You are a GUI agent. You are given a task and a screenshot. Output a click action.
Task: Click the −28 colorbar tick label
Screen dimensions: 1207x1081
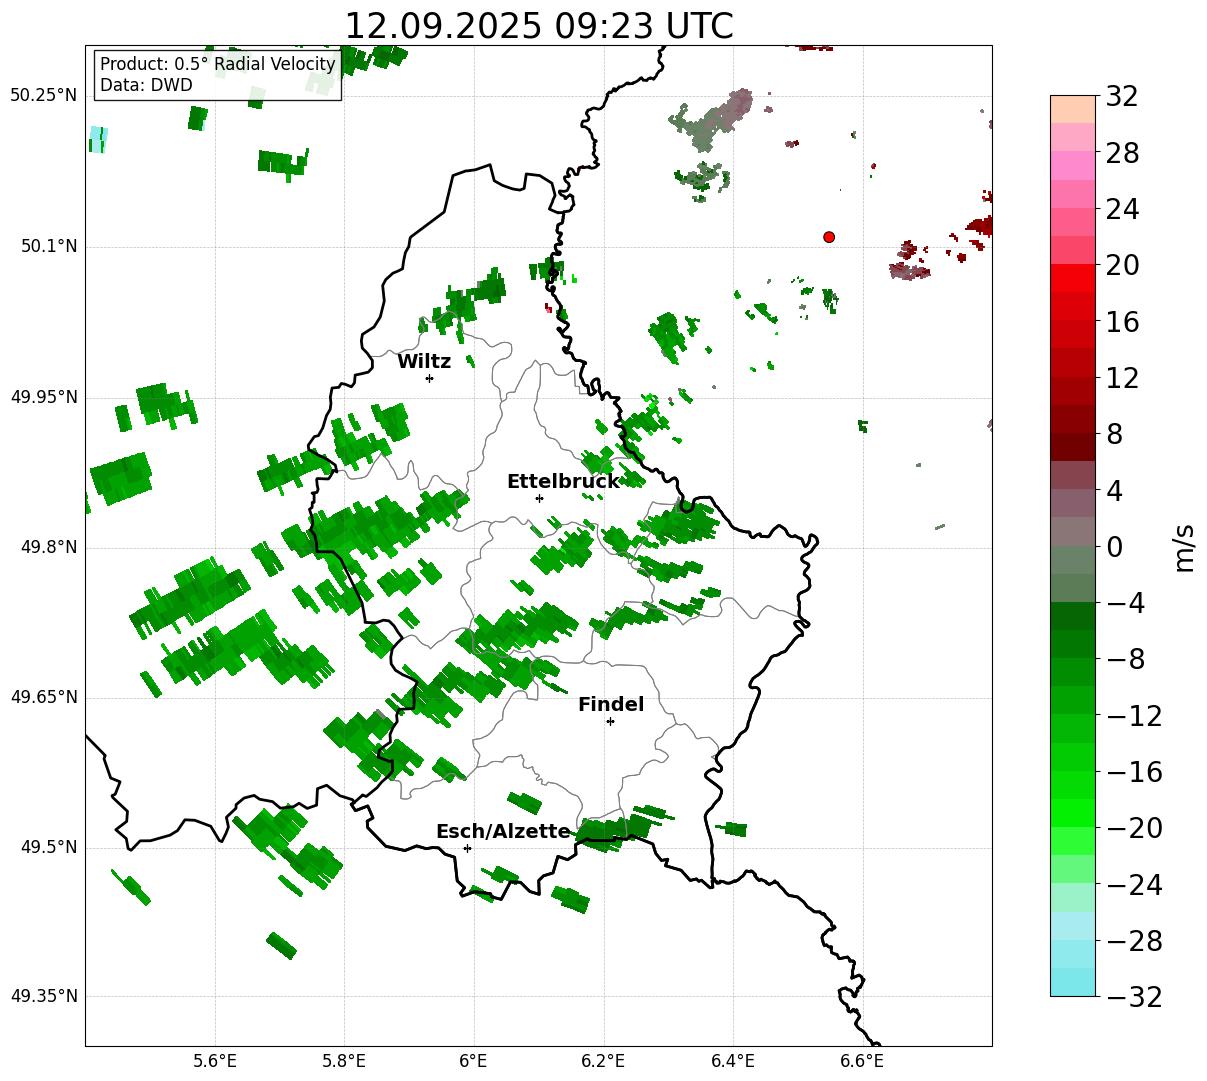(1134, 941)
